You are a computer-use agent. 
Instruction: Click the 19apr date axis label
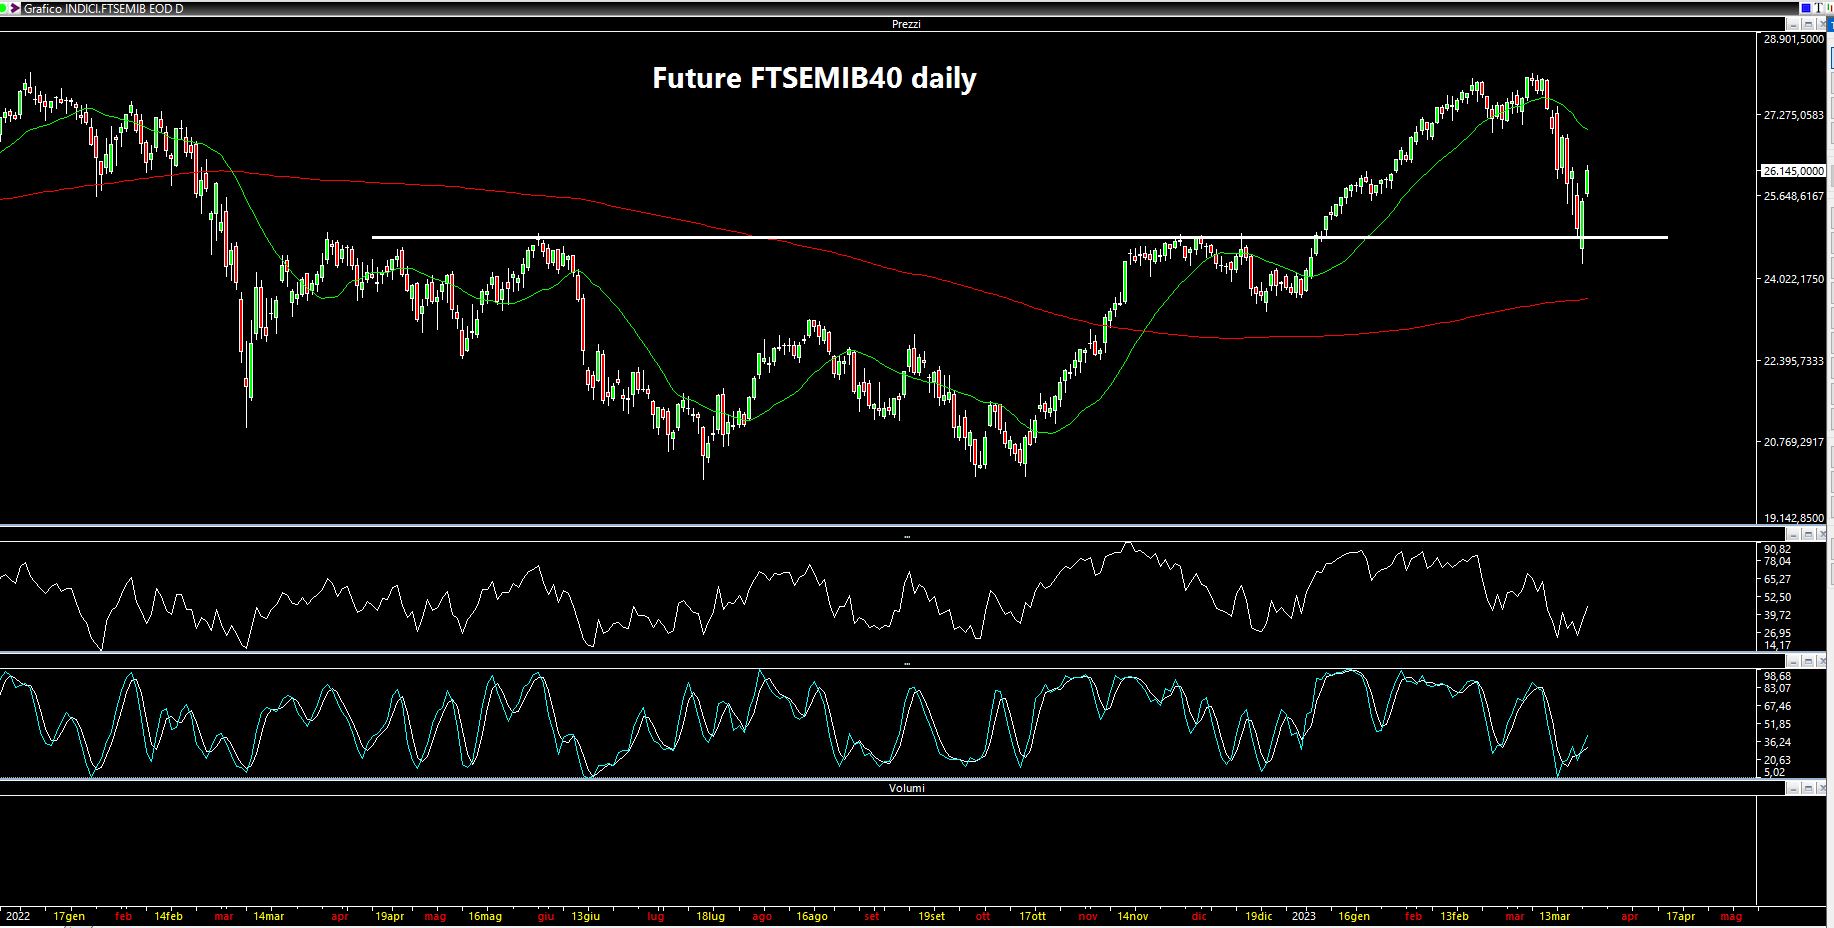[389, 916]
